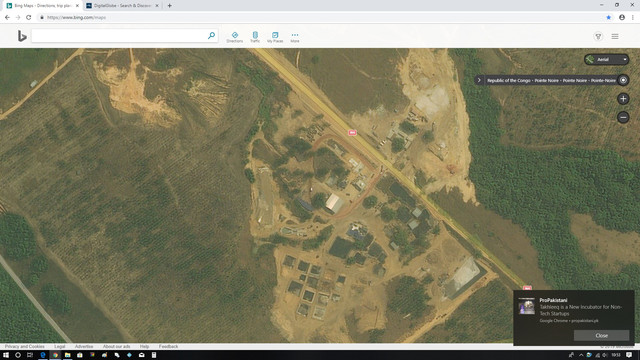The image size is (640, 360).
Task: Open the Chrome profile icon
Action: pos(622,18)
